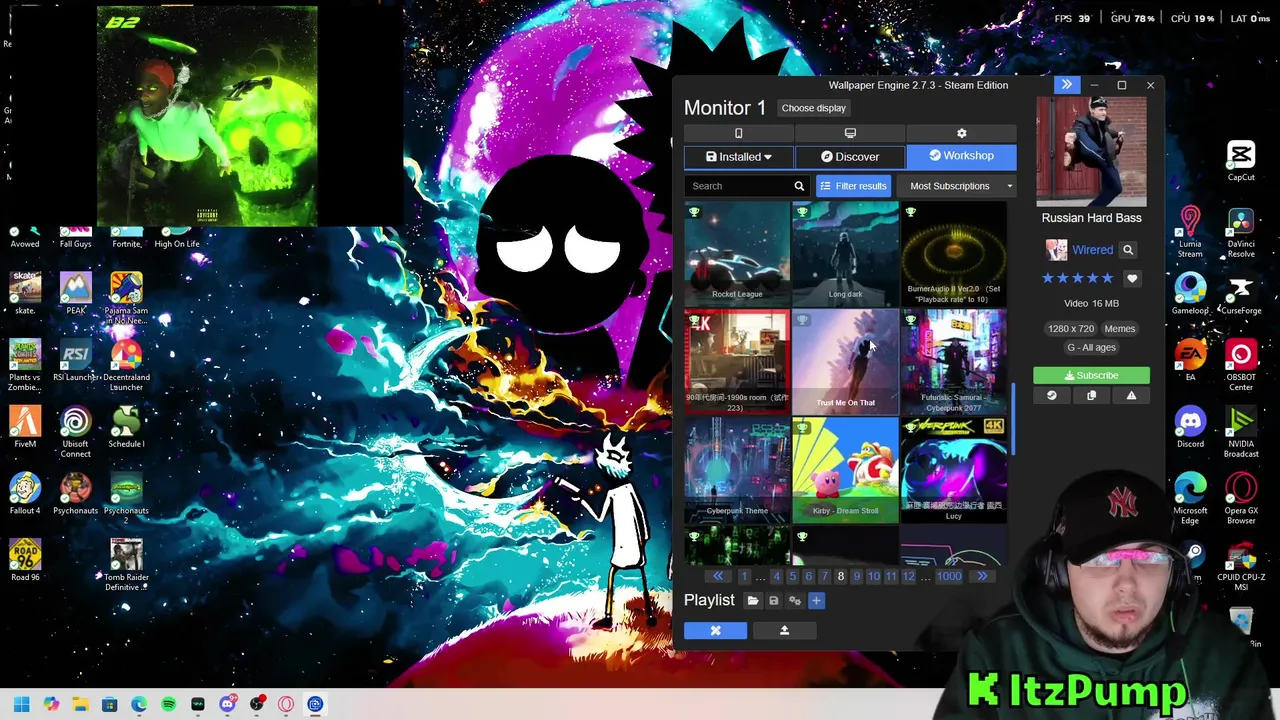Image resolution: width=1280 pixels, height=720 pixels.
Task: Switch to the Discover tab
Action: coord(850,157)
